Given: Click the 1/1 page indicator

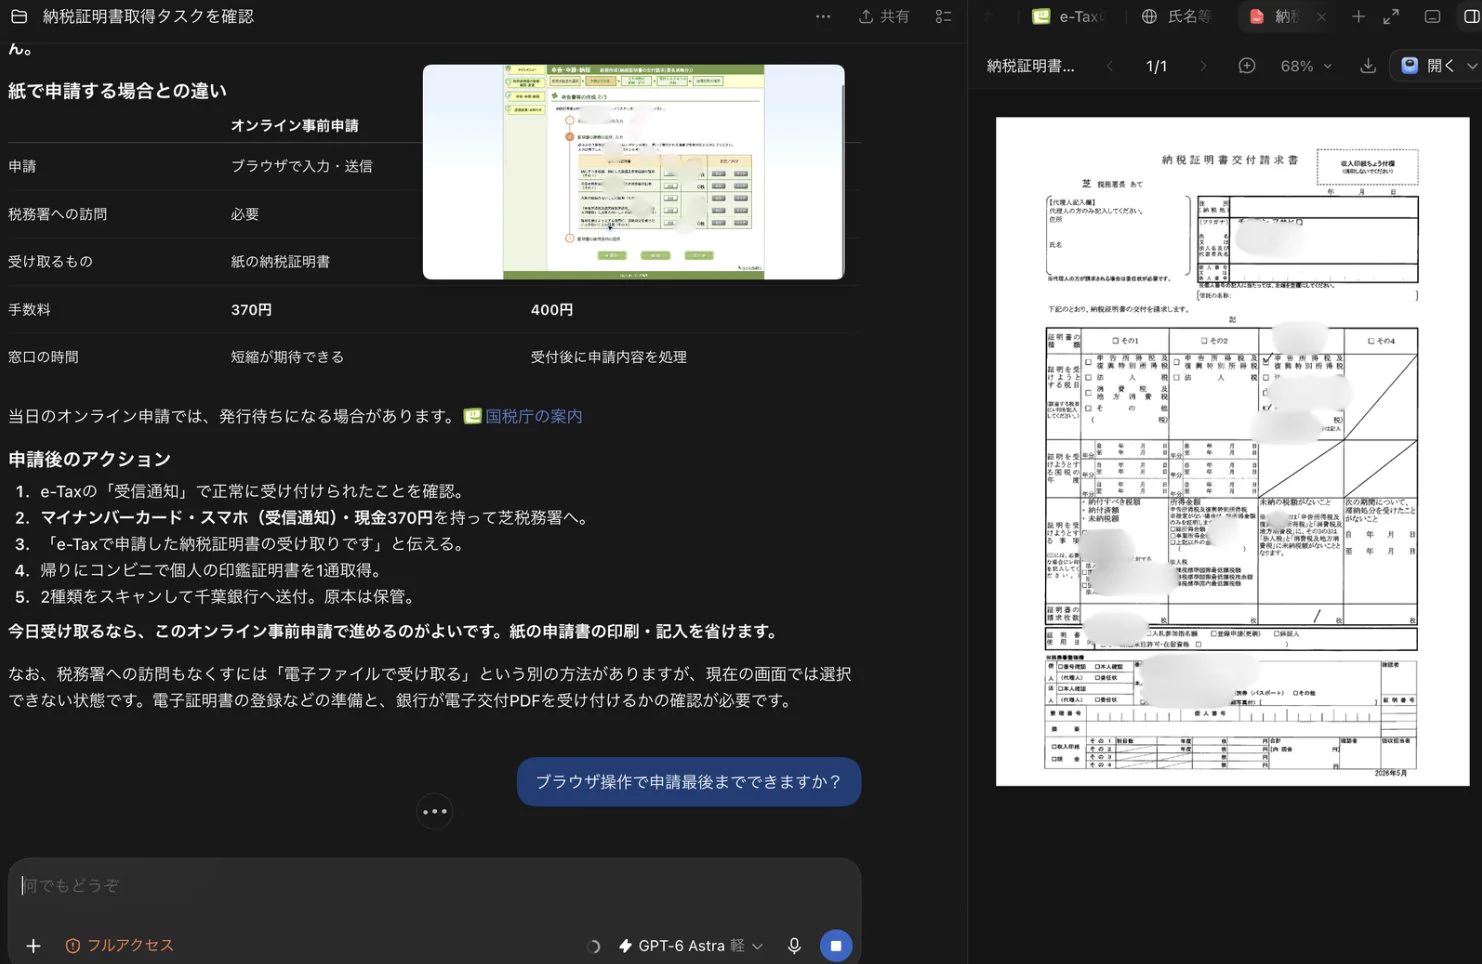Looking at the screenshot, I should coord(1156,66).
